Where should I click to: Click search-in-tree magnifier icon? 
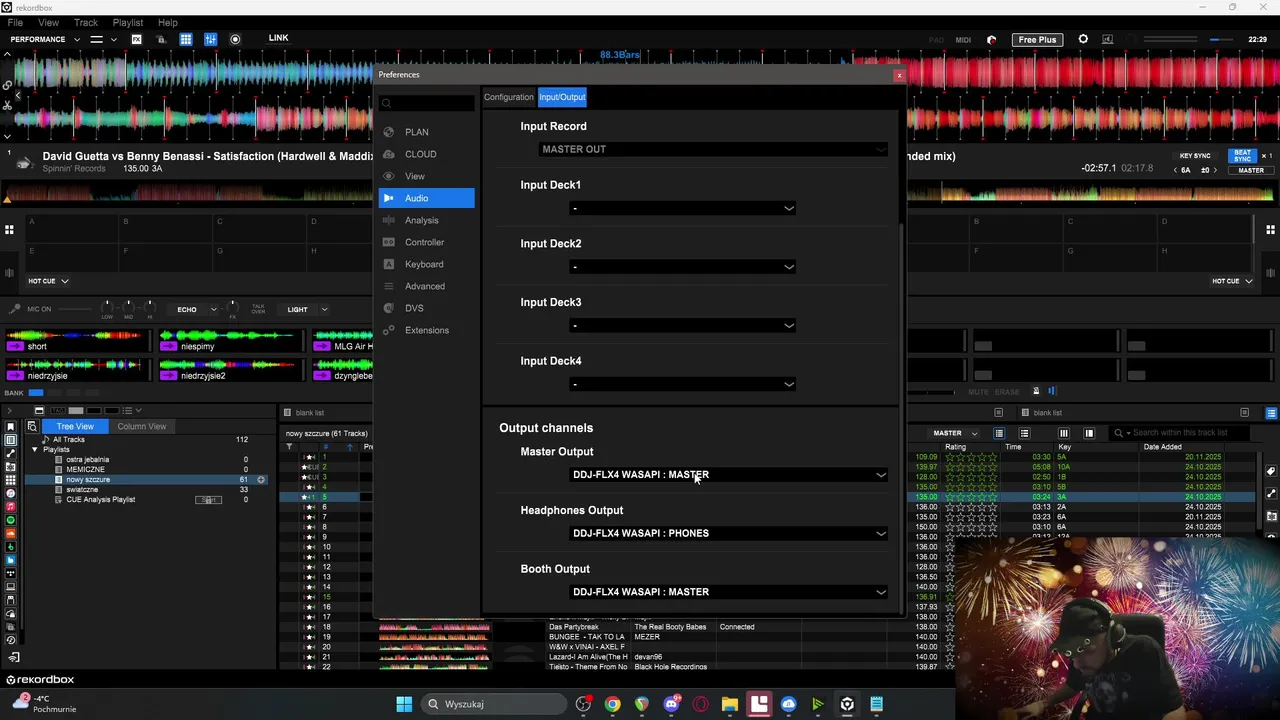click(x=32, y=426)
